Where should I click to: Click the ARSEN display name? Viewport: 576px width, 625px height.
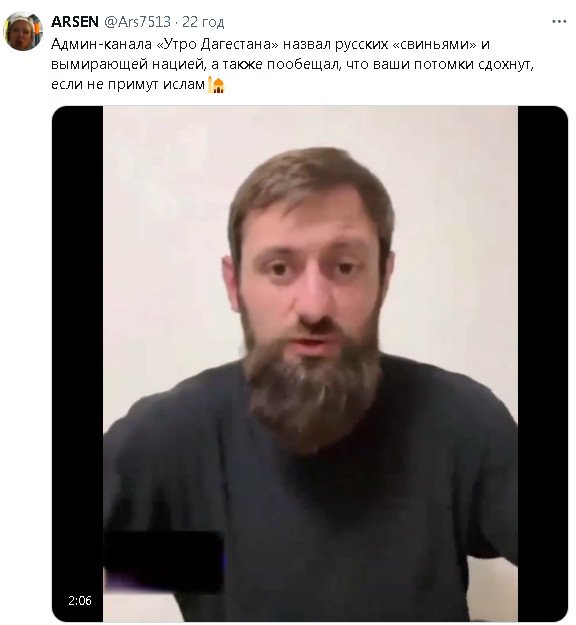[75, 22]
